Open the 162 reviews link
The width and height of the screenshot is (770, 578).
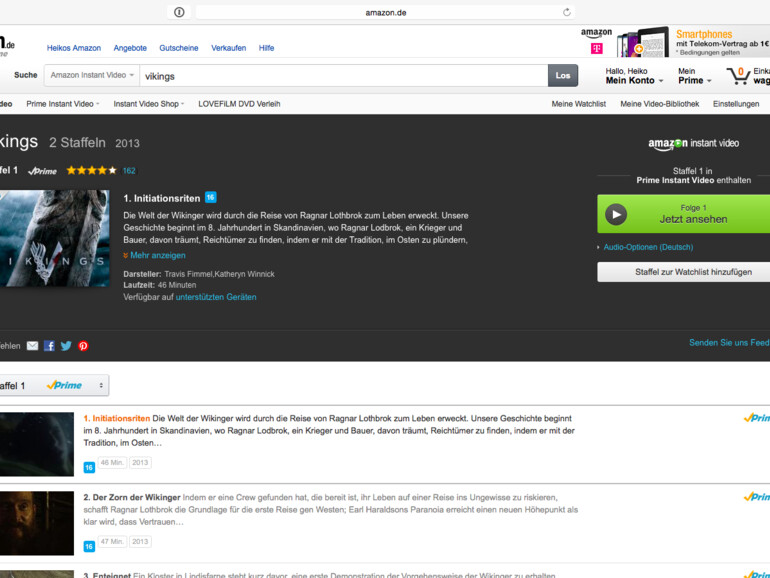coord(129,171)
